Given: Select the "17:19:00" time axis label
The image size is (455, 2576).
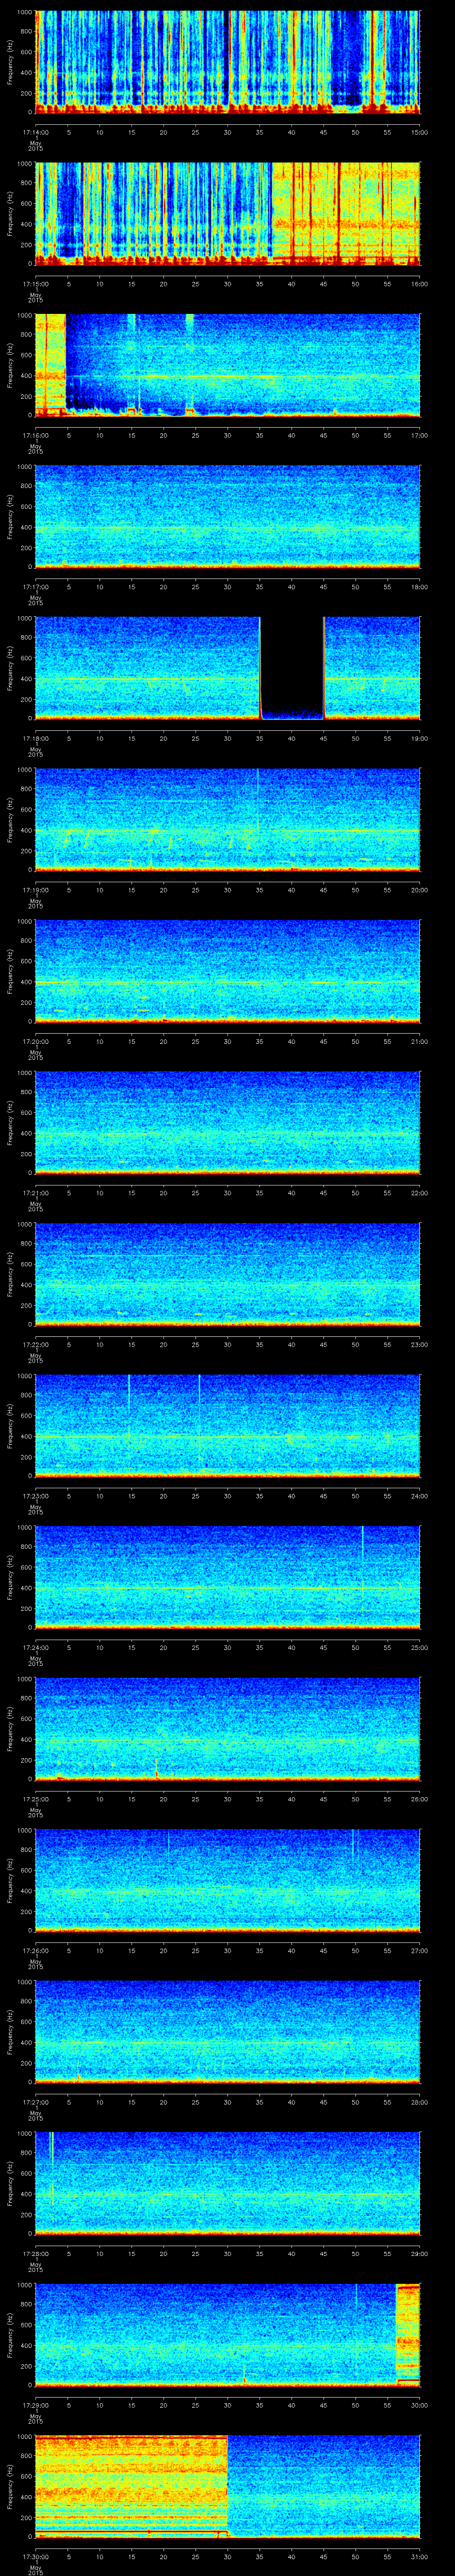Looking at the screenshot, I should pos(36,890).
